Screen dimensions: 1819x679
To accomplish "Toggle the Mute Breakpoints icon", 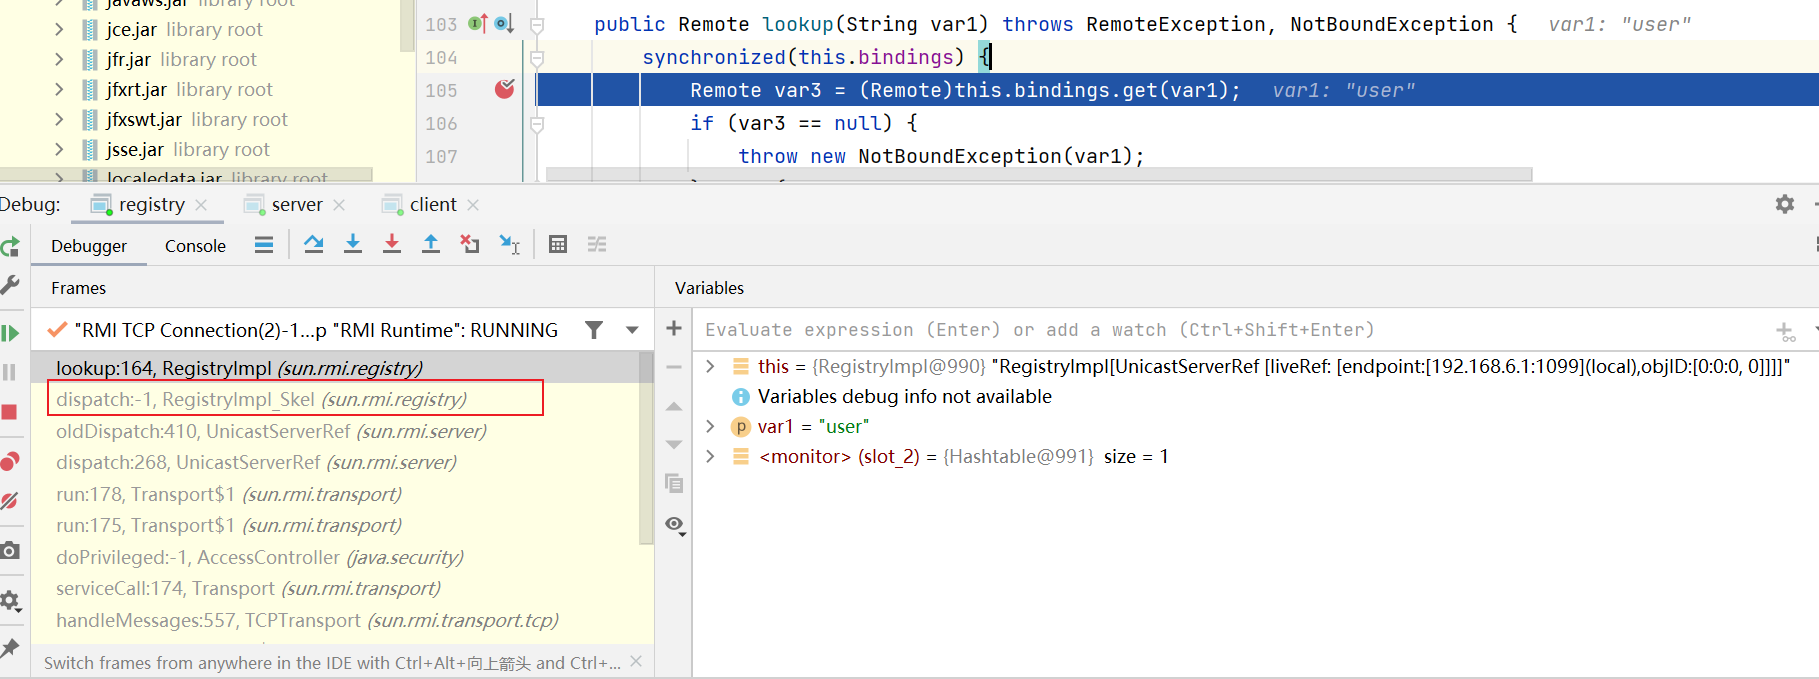I will tap(10, 500).
